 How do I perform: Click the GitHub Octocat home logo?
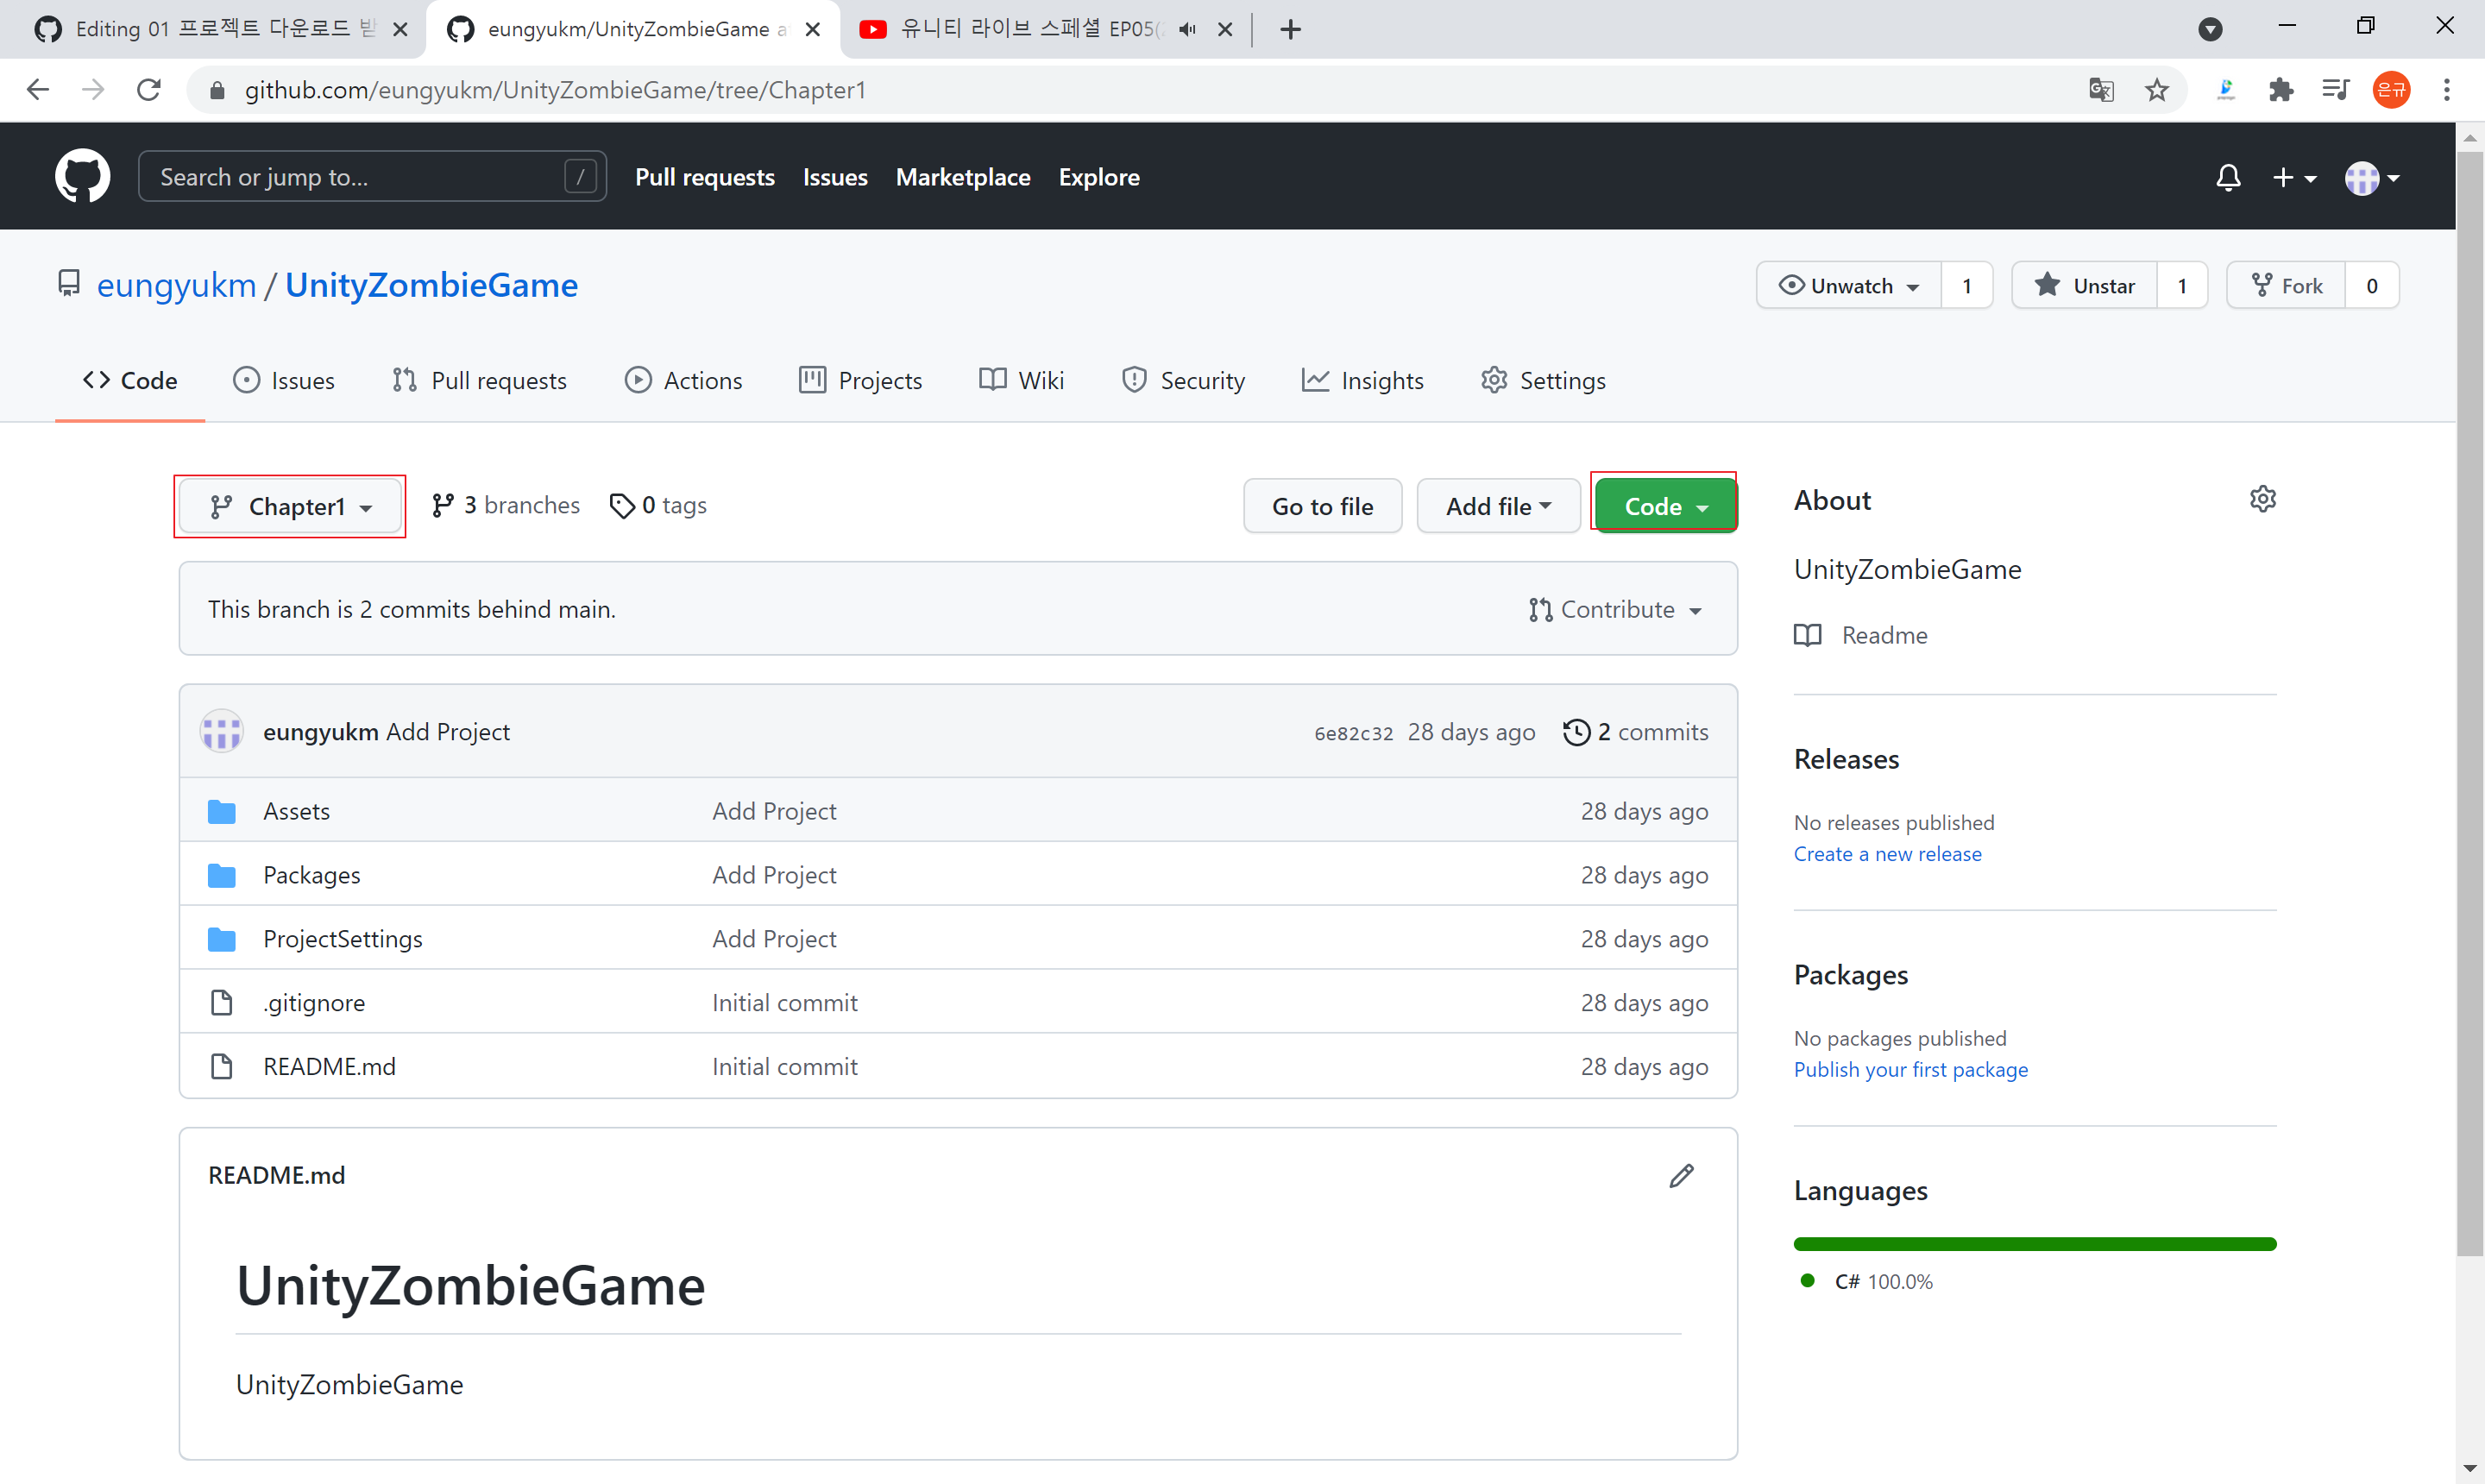point(82,177)
